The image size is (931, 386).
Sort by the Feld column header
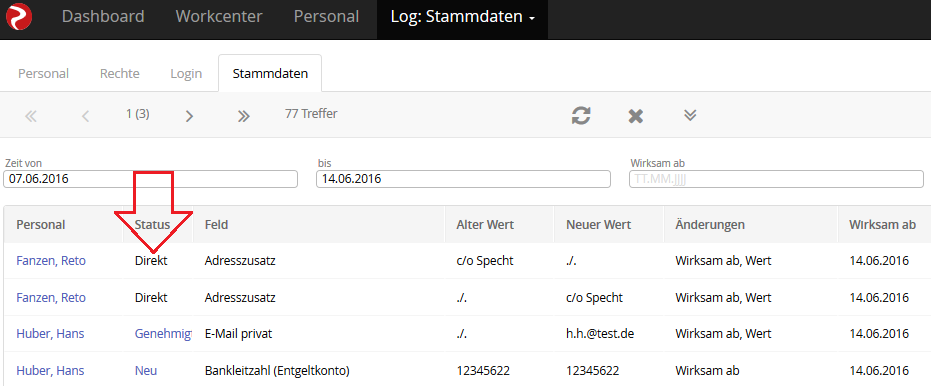216,225
